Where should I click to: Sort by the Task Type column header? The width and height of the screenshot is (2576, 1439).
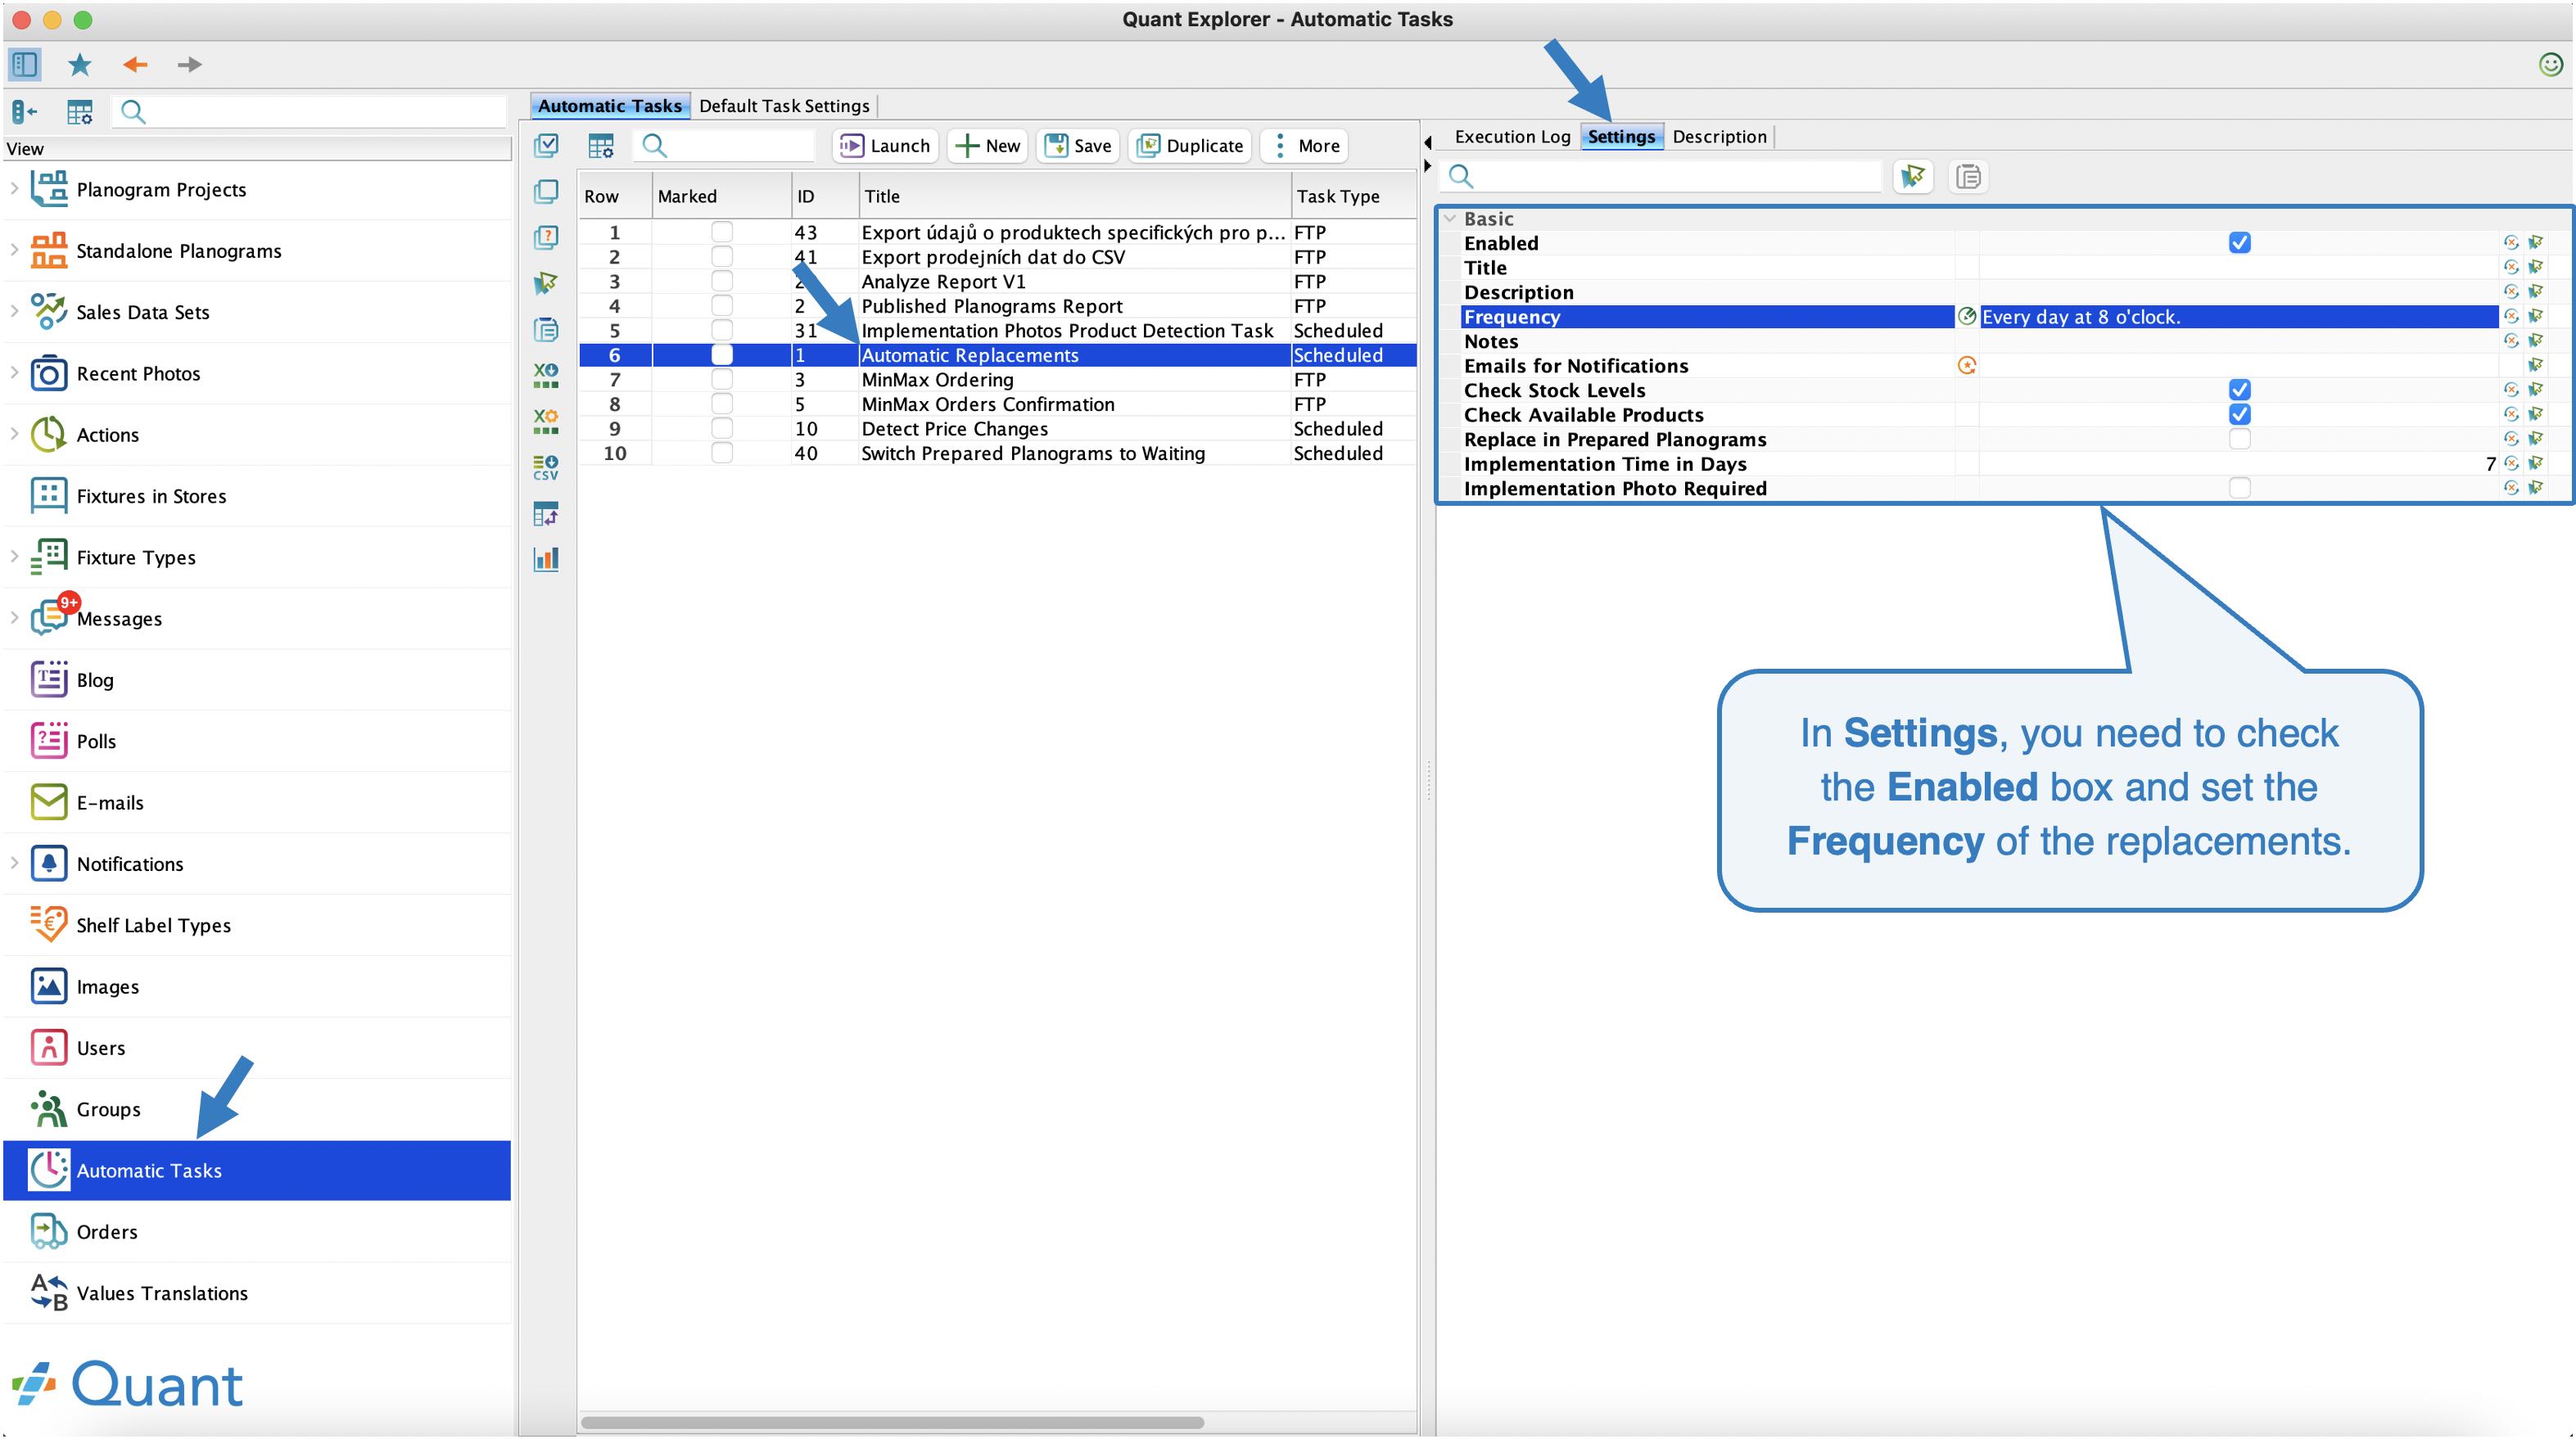click(1354, 197)
